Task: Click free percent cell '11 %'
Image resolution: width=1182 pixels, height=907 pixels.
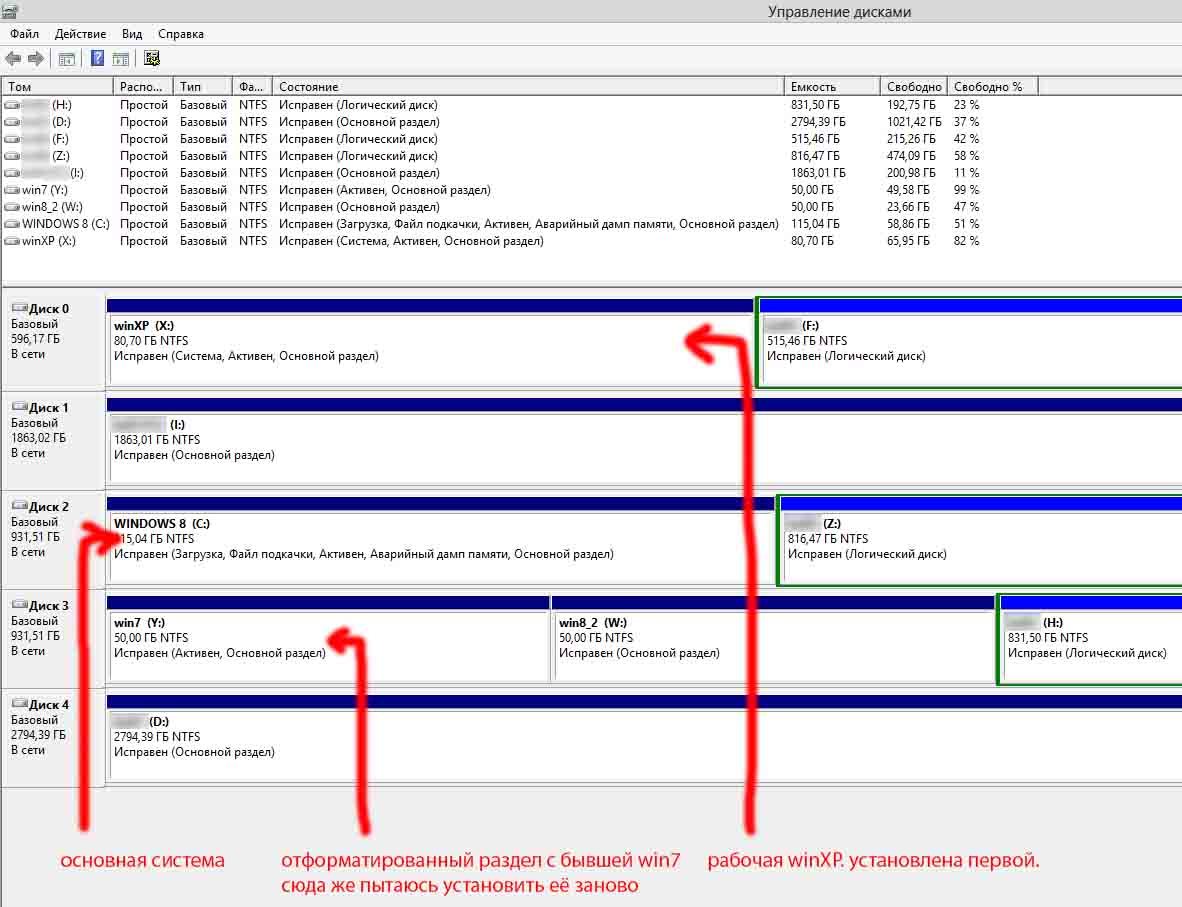Action: coord(966,173)
